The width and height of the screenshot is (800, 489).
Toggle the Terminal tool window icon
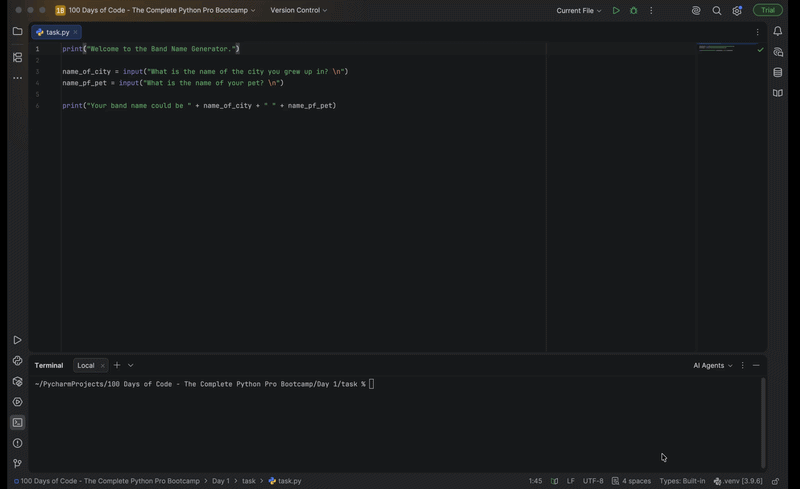point(17,423)
